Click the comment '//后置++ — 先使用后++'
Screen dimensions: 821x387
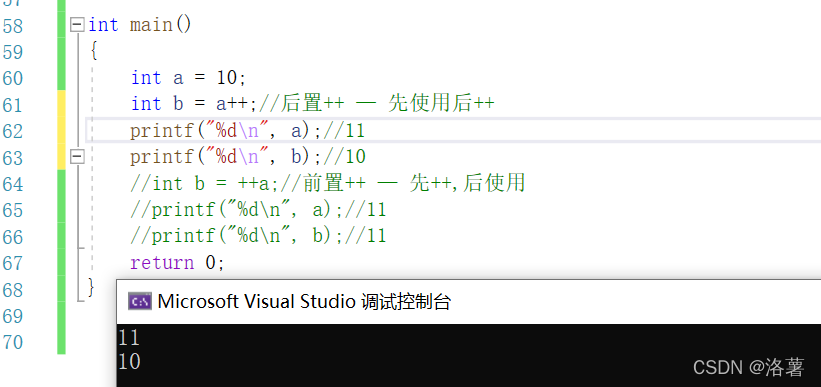click(376, 104)
